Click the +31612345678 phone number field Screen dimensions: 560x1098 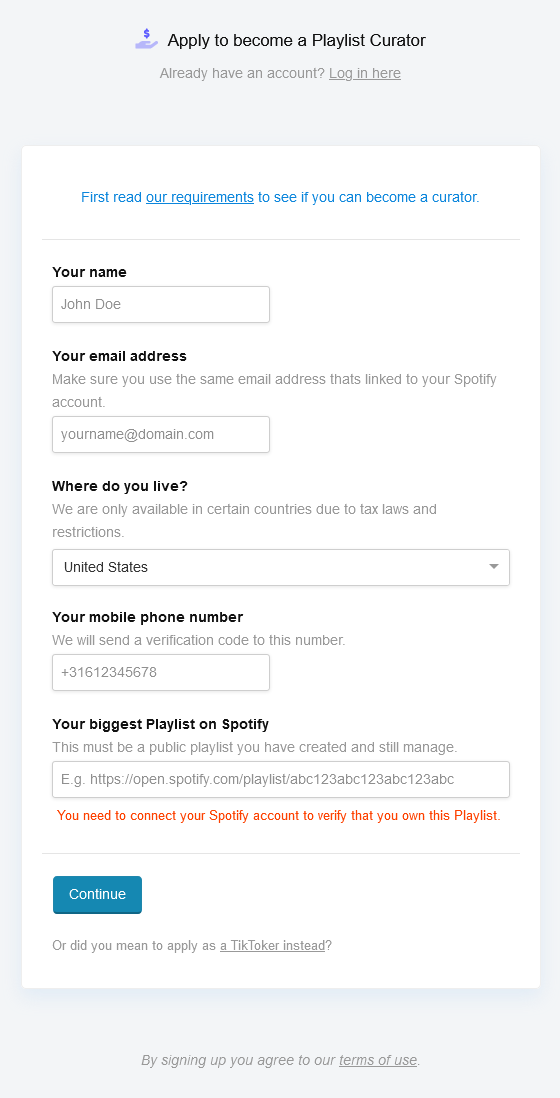161,672
